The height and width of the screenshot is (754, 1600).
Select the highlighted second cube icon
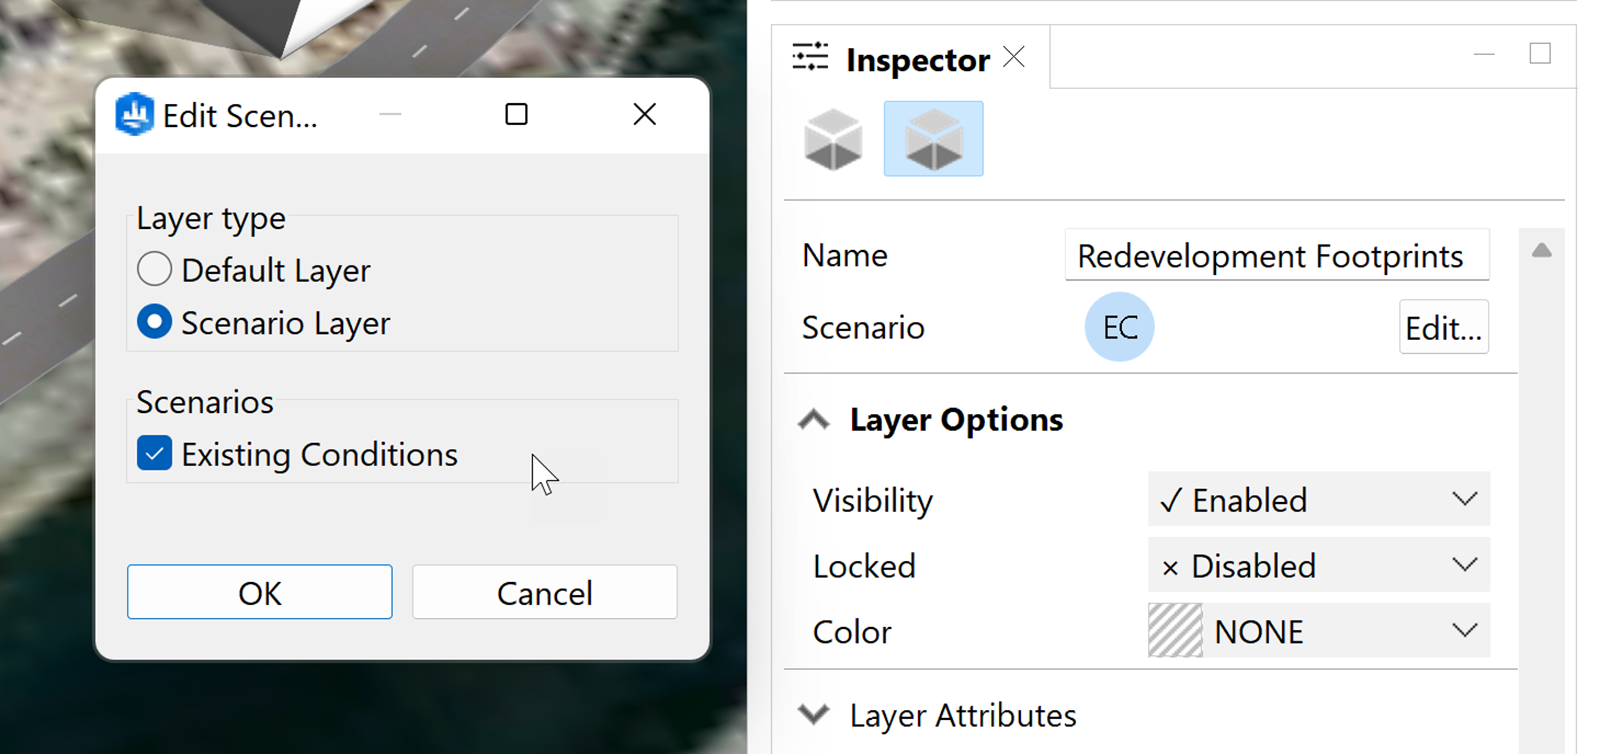(933, 139)
